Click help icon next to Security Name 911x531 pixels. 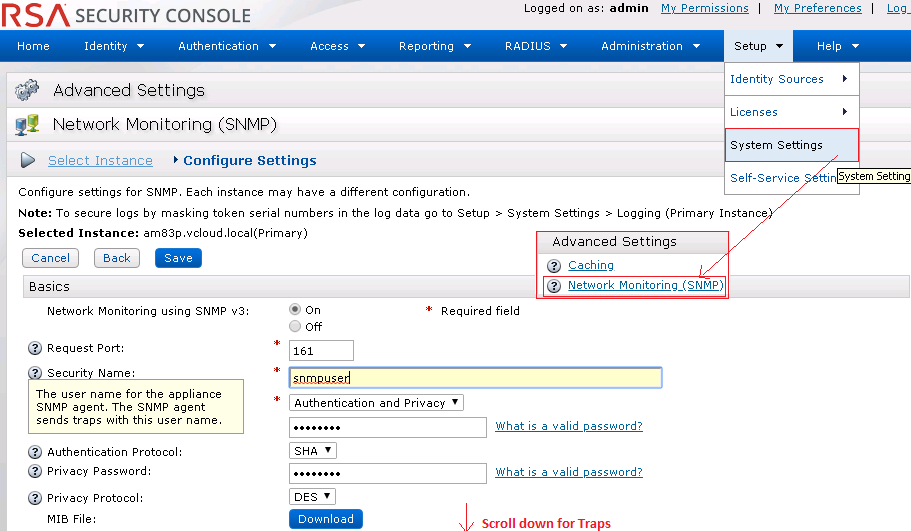pyautogui.click(x=35, y=373)
